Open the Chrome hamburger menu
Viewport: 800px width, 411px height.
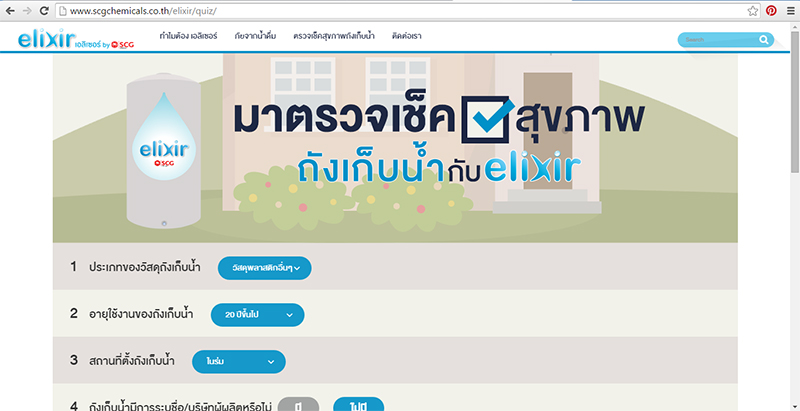click(789, 10)
